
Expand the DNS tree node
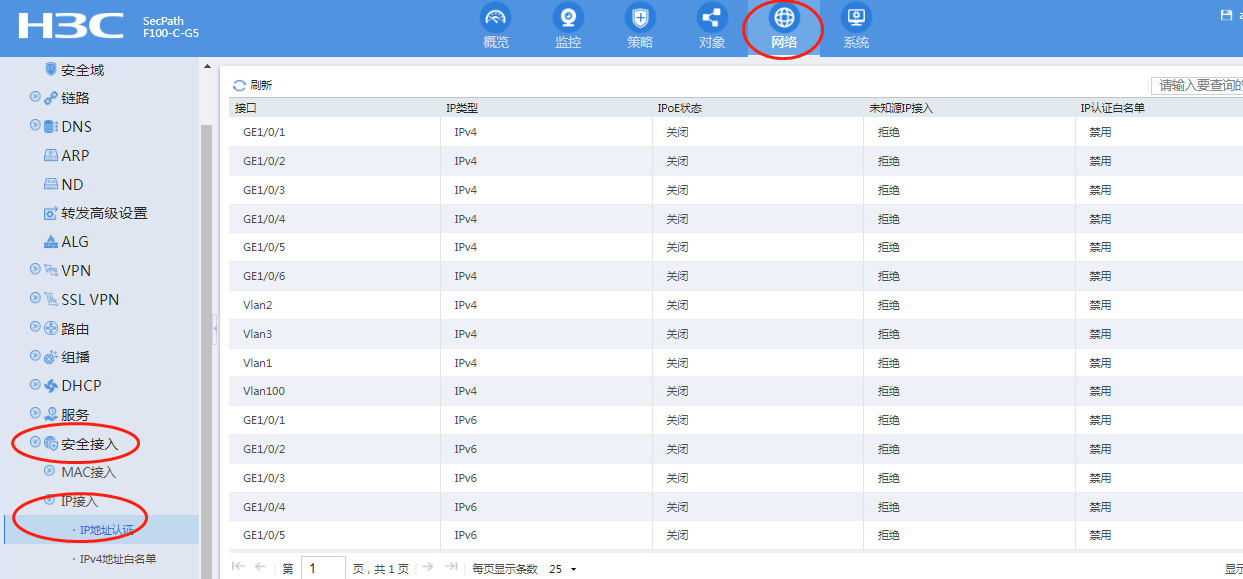[35, 126]
